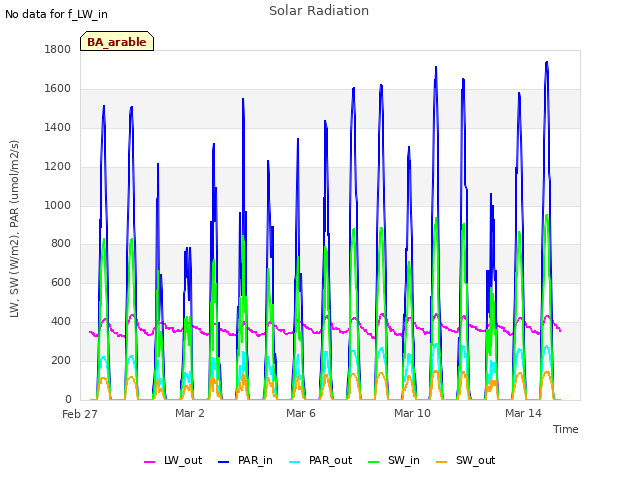Click the 800 y-axis tick label

[x=61, y=243]
